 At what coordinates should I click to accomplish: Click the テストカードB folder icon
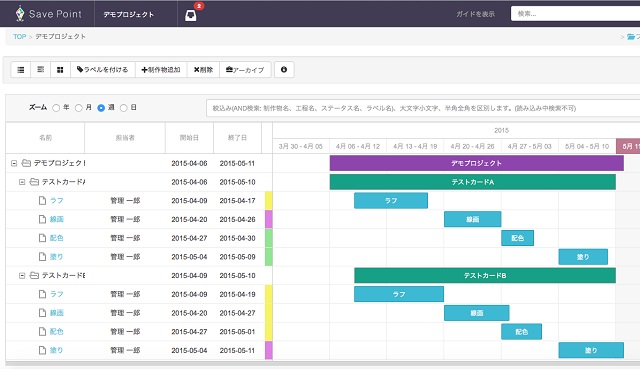click(x=34, y=275)
